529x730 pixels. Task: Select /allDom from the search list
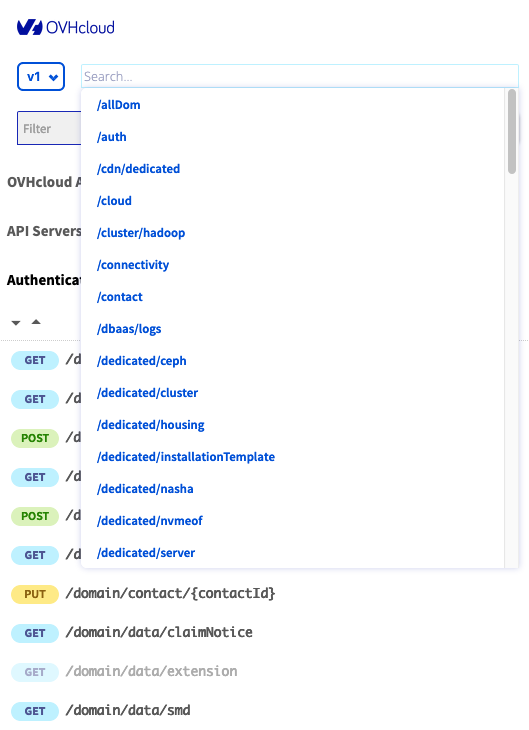coord(118,105)
